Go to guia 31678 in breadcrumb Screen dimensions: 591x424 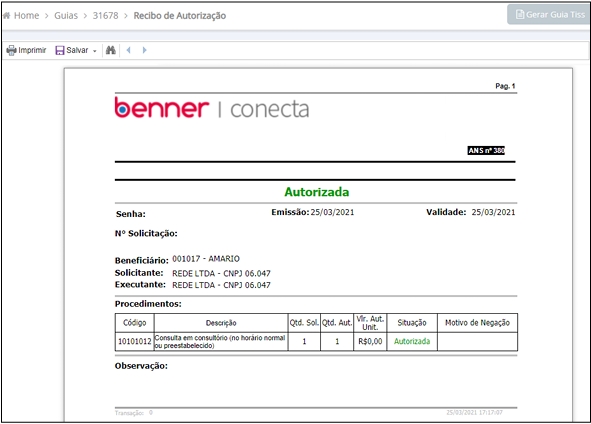106,16
